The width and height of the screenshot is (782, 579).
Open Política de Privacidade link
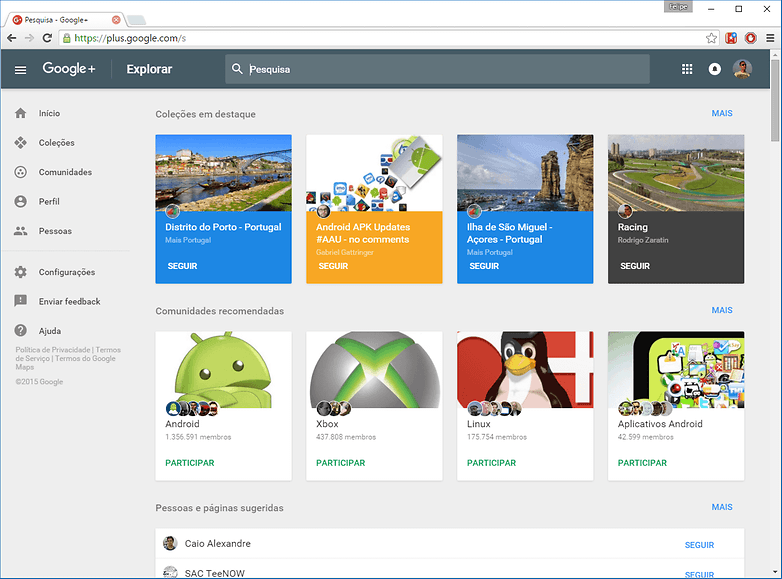pyautogui.click(x=53, y=350)
